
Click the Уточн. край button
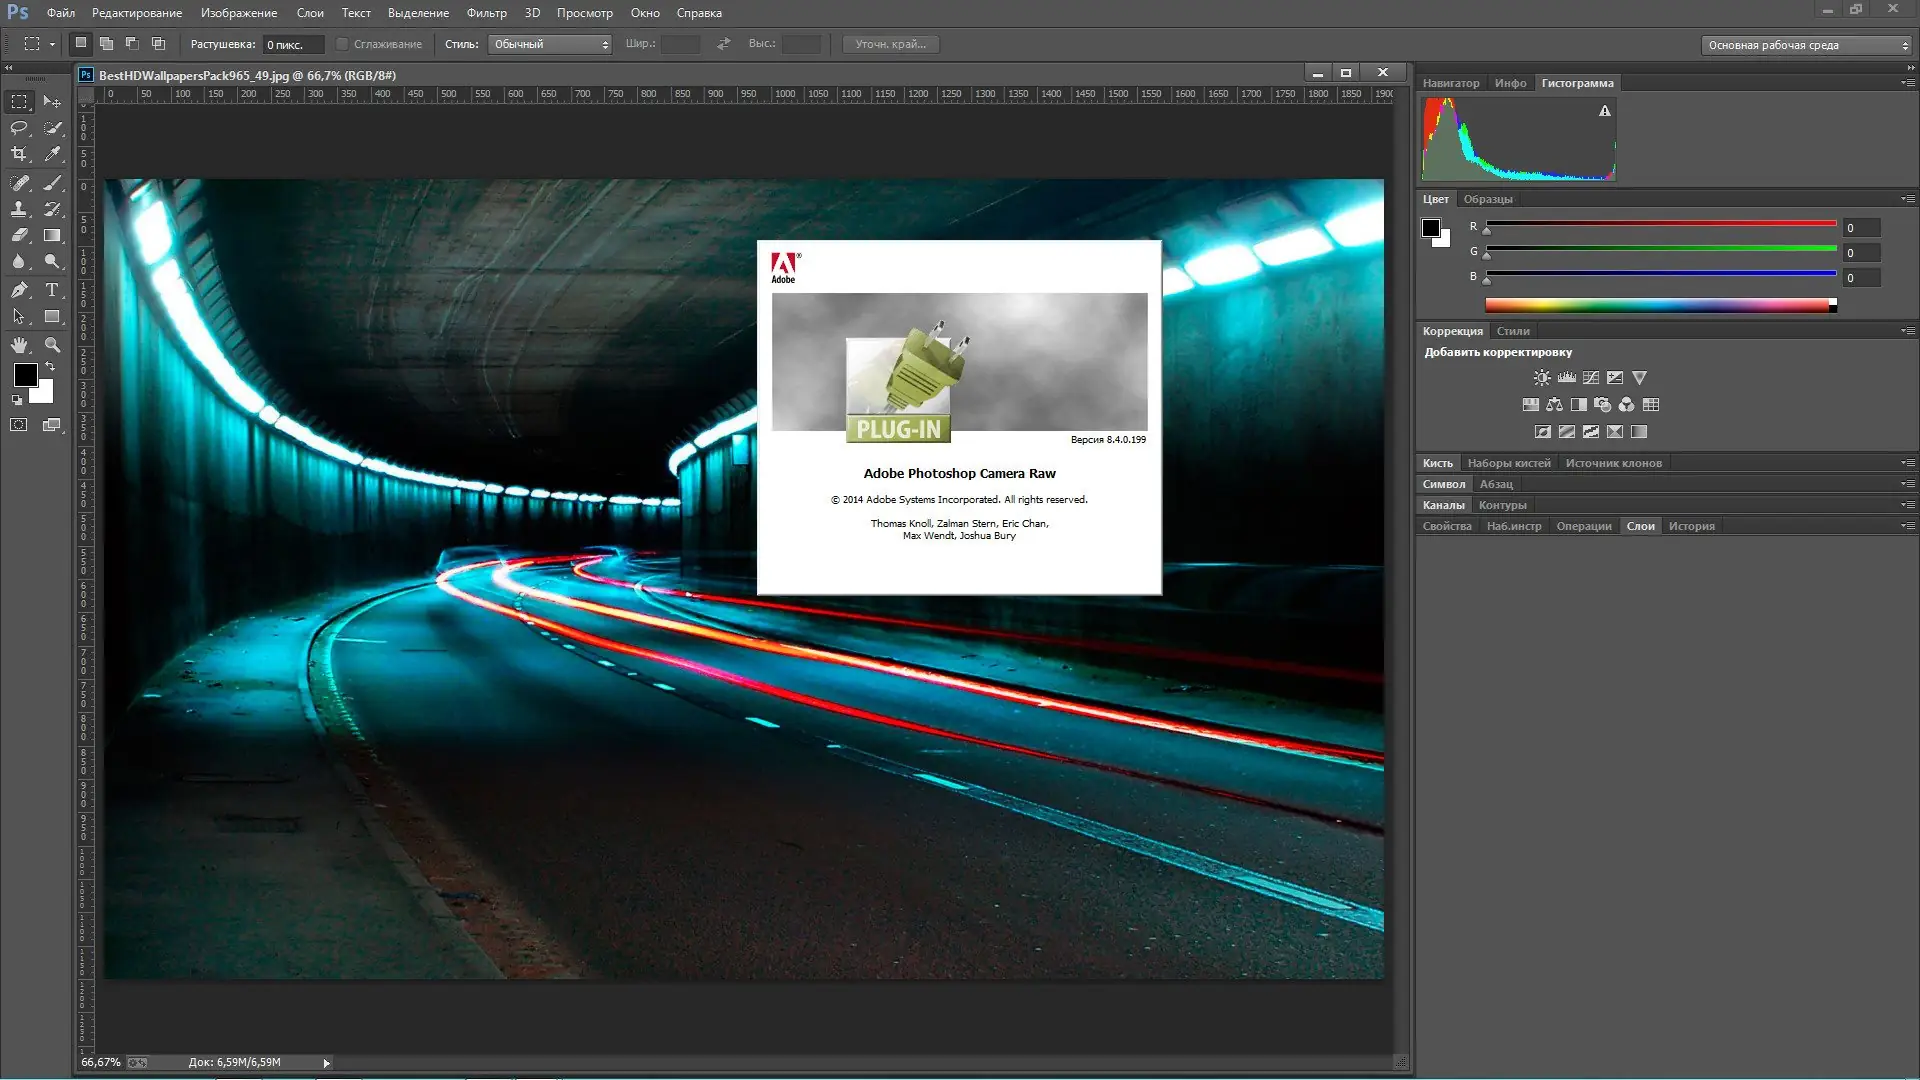coord(890,44)
